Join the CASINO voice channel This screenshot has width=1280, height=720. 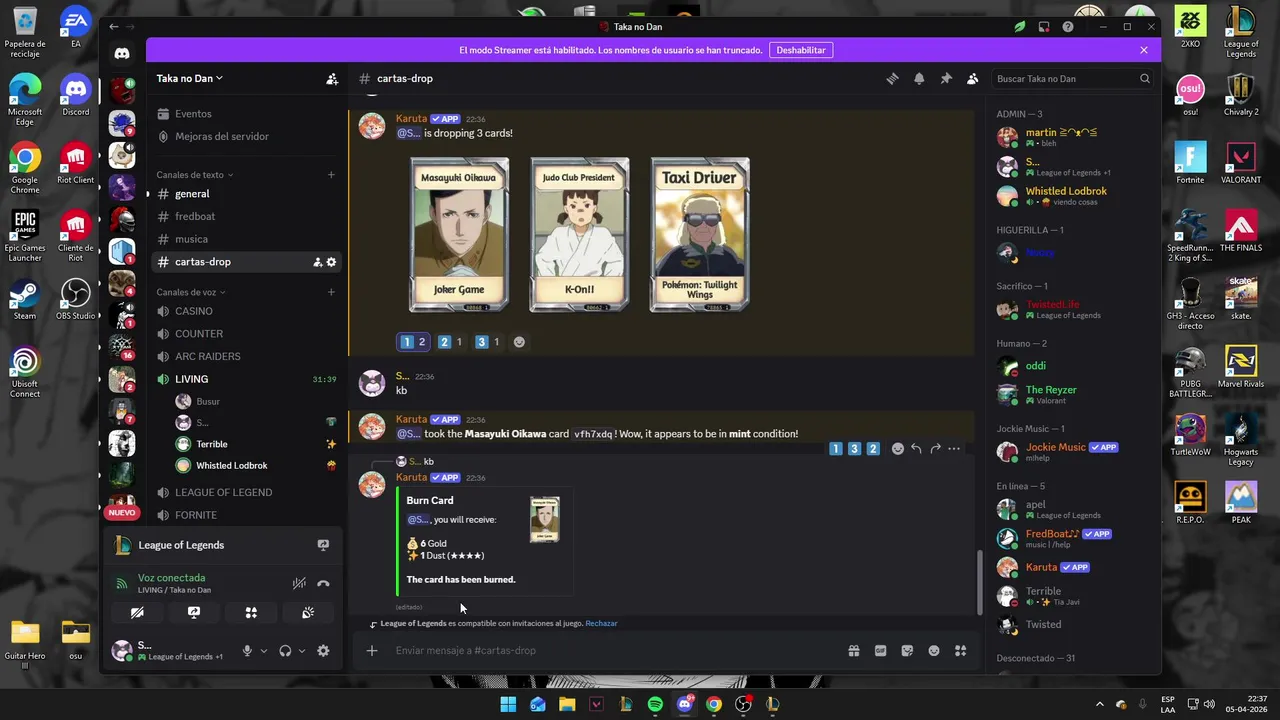click(x=245, y=311)
